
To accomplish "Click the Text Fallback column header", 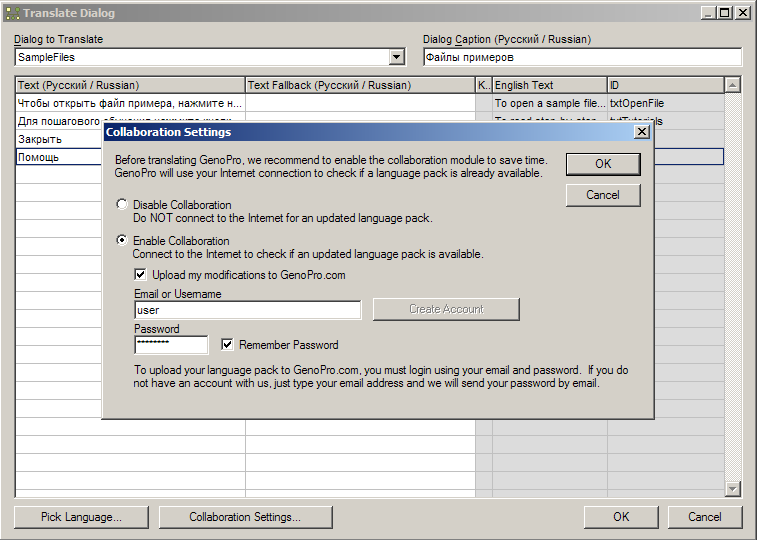I will [x=360, y=85].
